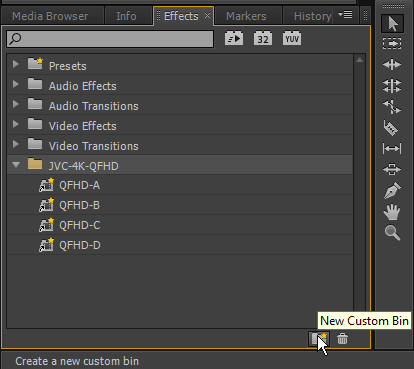This screenshot has height=369, width=414.
Task: Select the Slide tool
Action: (392, 169)
